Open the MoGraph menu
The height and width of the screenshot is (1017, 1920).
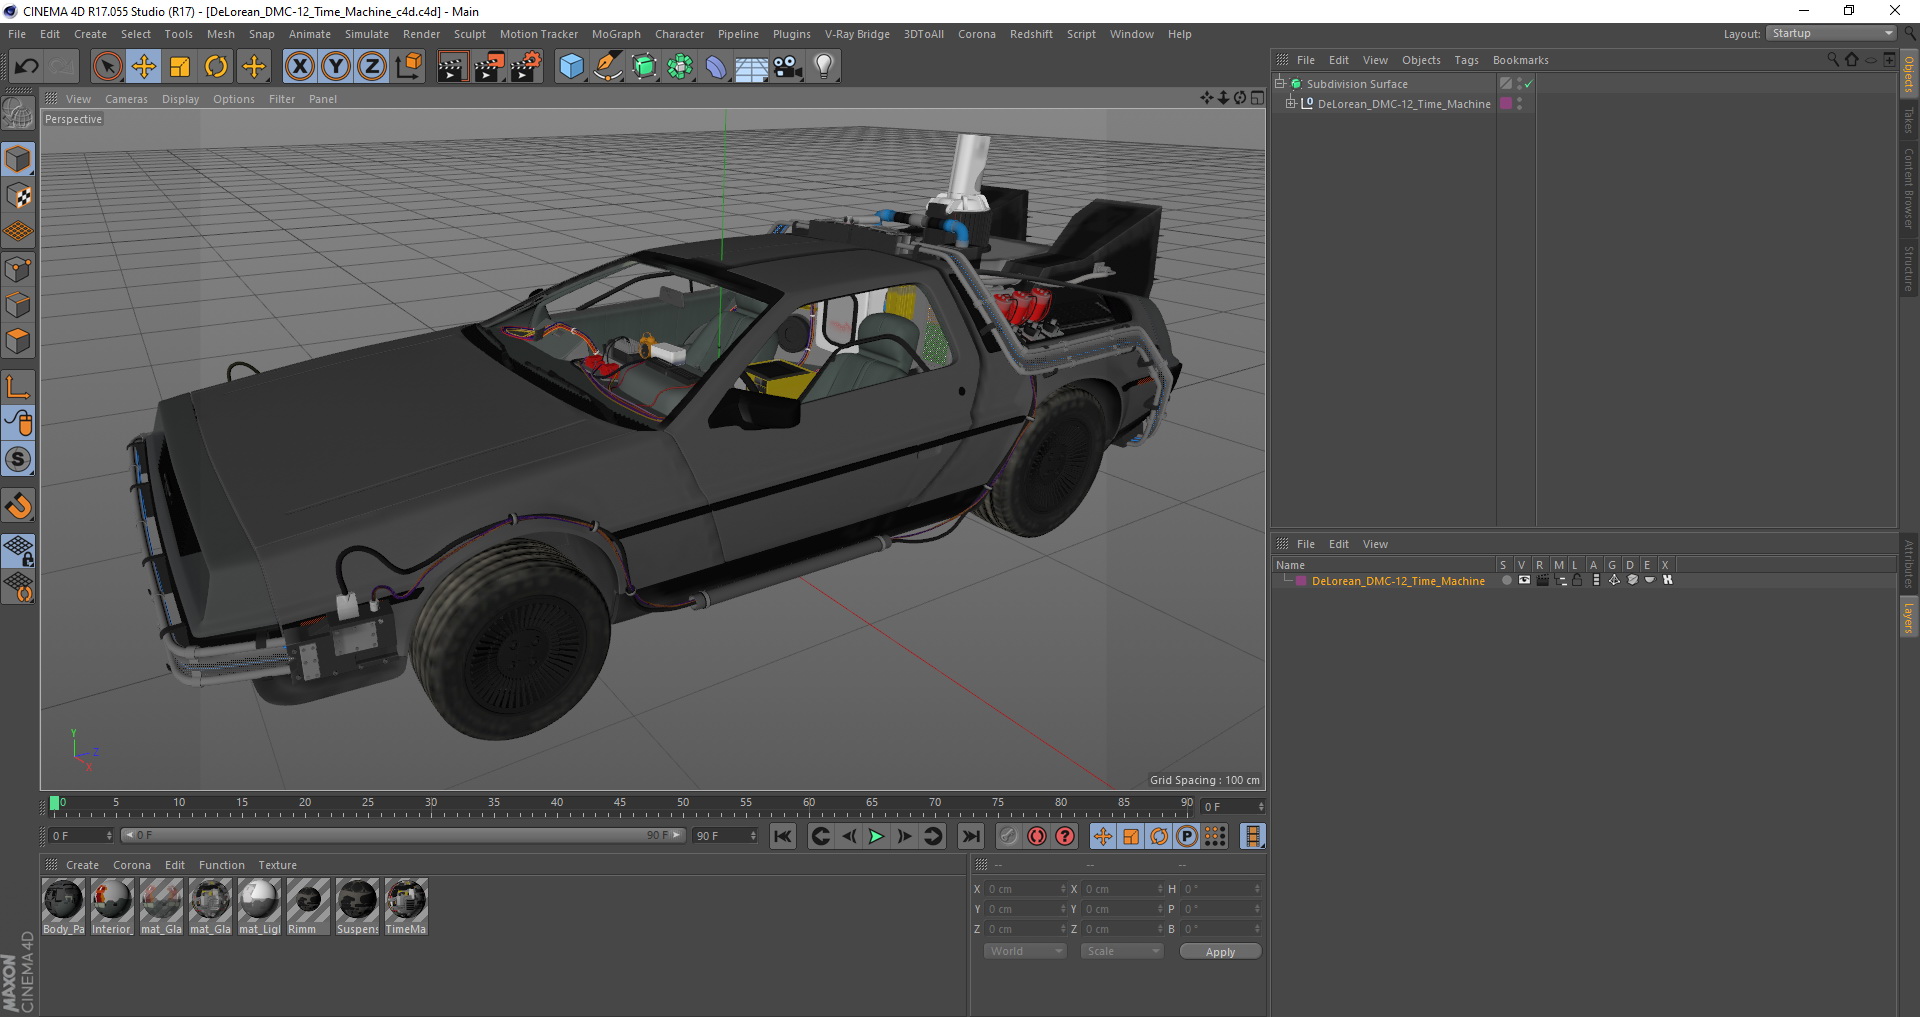click(616, 34)
